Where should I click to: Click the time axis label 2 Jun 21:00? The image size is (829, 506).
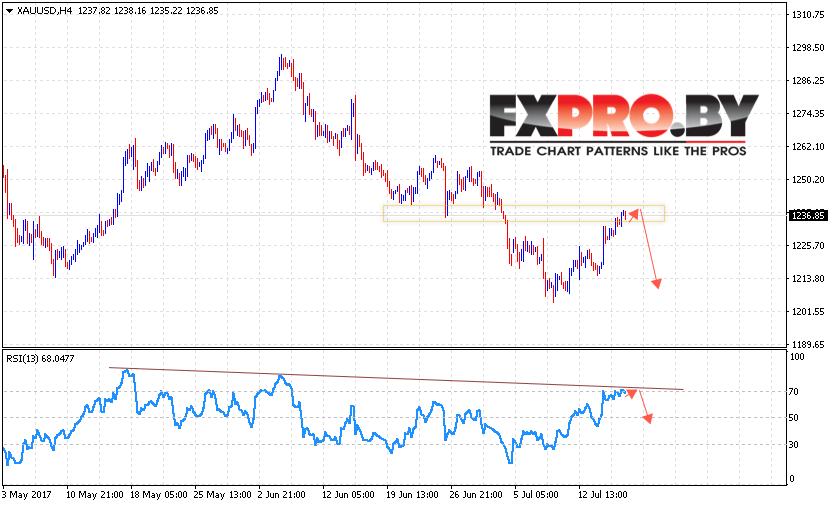pos(281,495)
